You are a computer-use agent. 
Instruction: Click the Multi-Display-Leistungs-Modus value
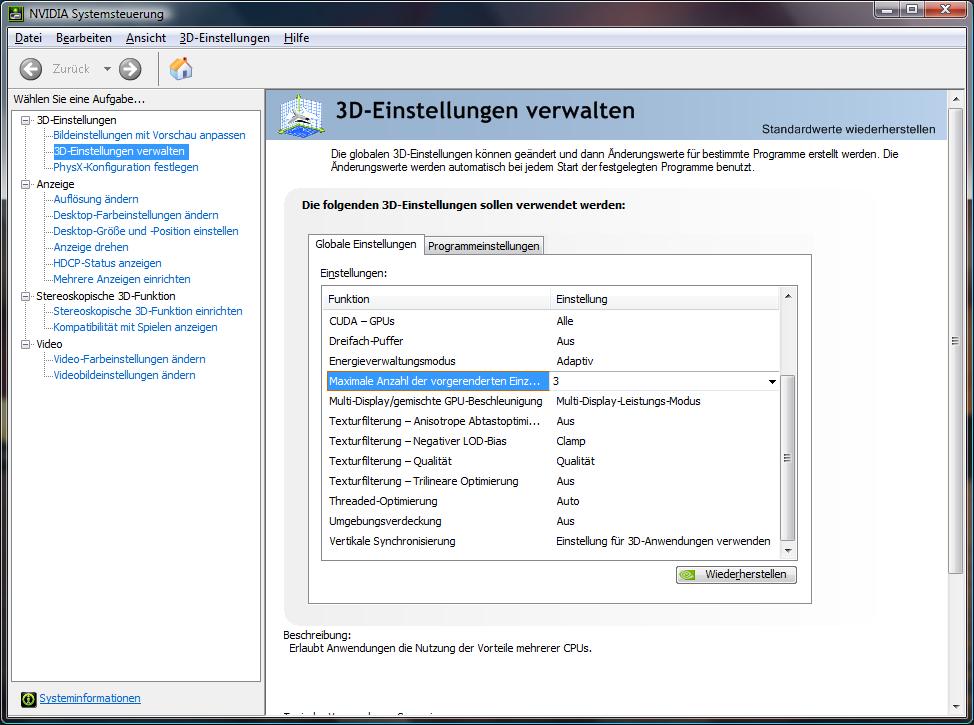point(628,401)
